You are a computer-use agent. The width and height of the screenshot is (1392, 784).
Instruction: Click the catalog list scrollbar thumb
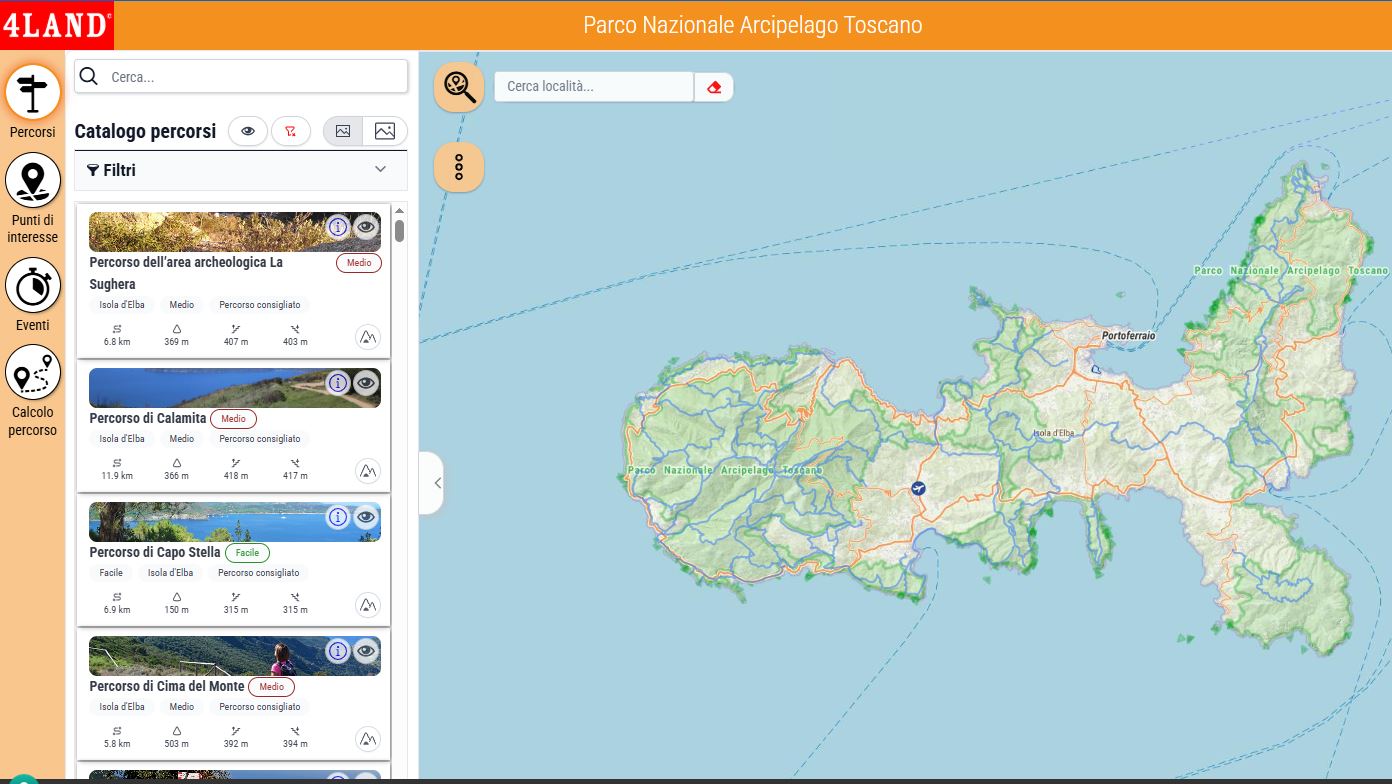pyautogui.click(x=399, y=231)
